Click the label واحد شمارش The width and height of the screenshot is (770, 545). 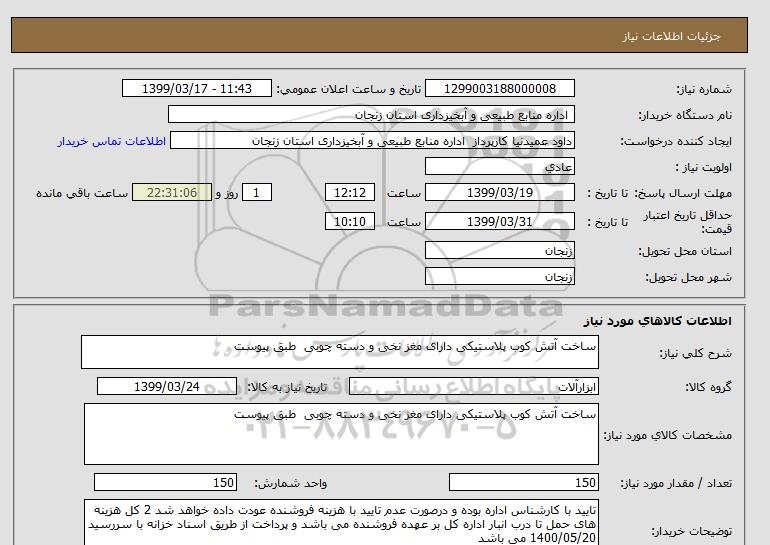click(291, 483)
